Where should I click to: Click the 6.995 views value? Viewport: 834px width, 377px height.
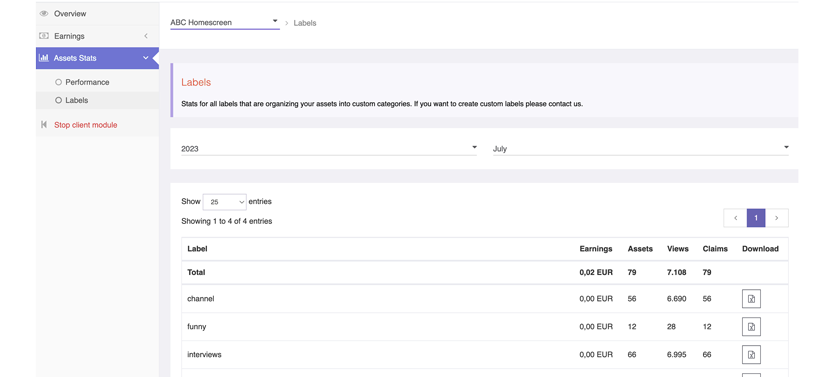(677, 354)
